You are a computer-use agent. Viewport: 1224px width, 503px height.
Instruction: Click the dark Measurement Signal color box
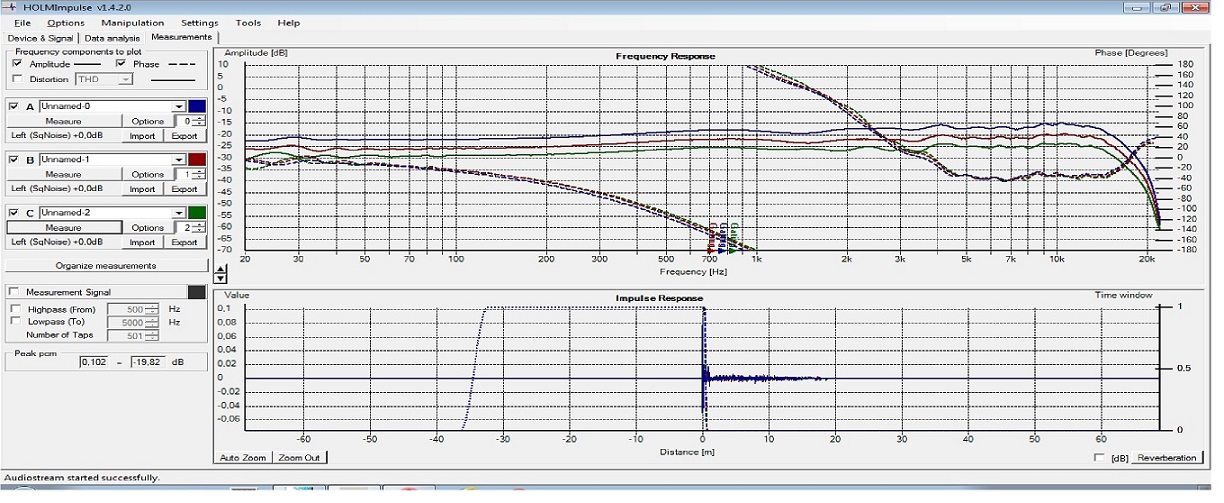tap(197, 291)
